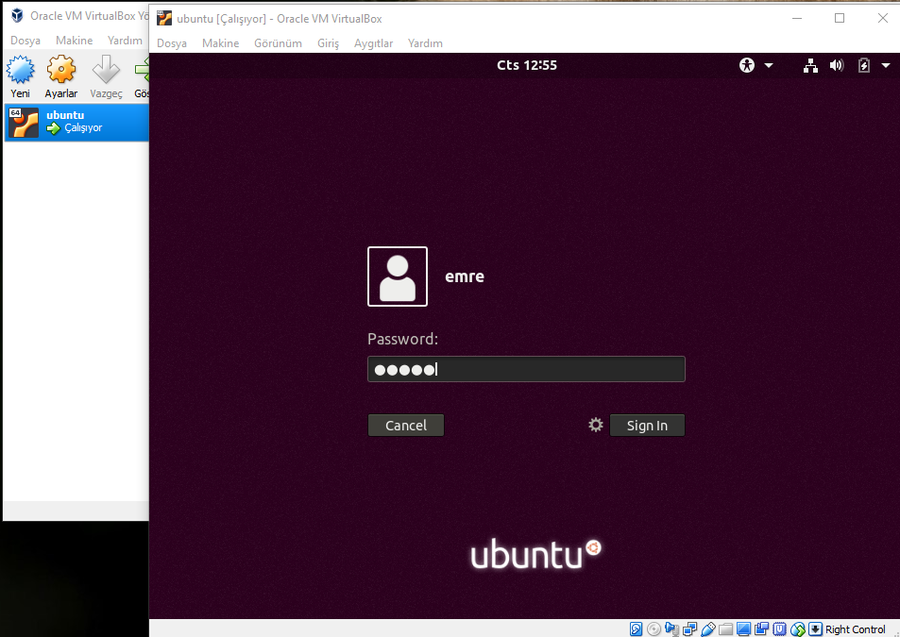
Task: Click the network adapters status icon
Action: (x=690, y=629)
